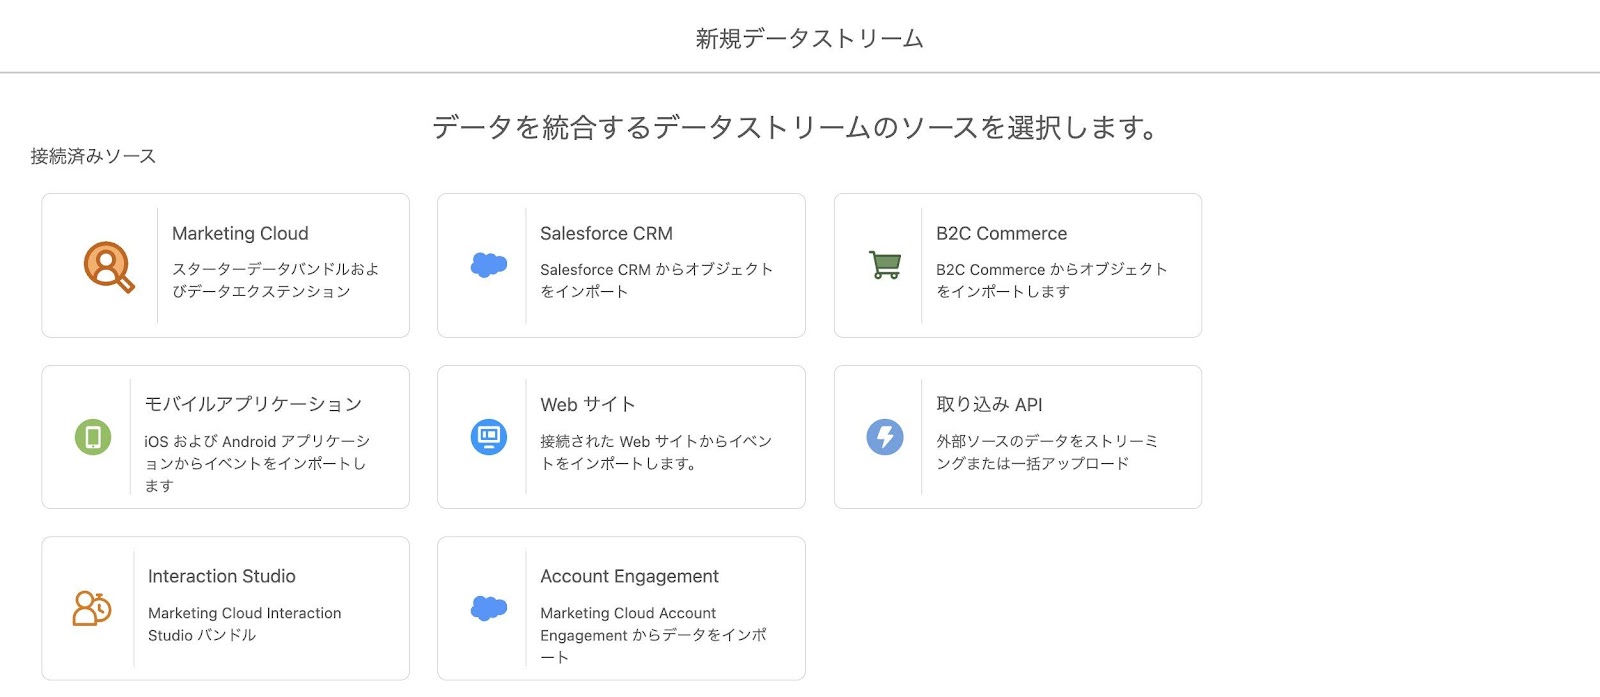
Task: Select the mobile application phone icon
Action: coord(93,436)
